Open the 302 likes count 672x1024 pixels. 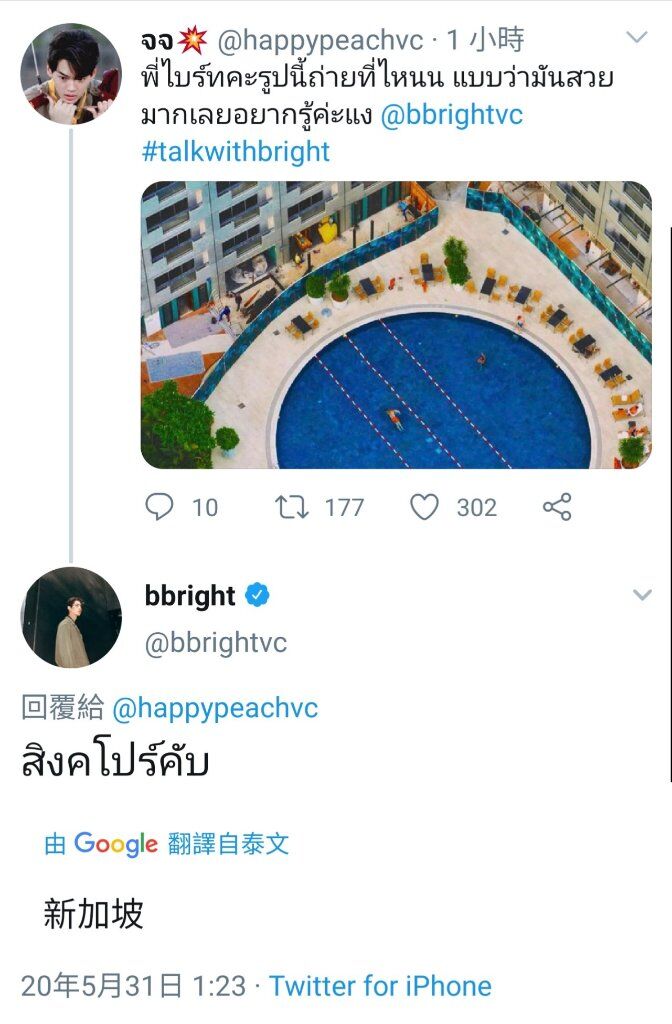(x=477, y=507)
